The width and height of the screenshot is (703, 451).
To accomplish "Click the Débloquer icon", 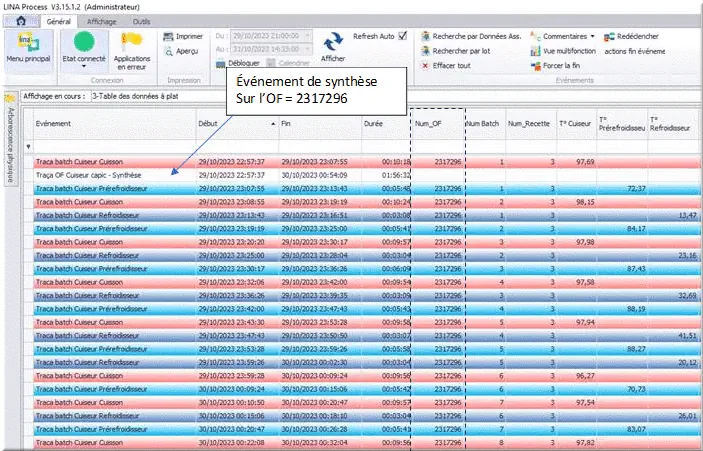I will pyautogui.click(x=221, y=64).
